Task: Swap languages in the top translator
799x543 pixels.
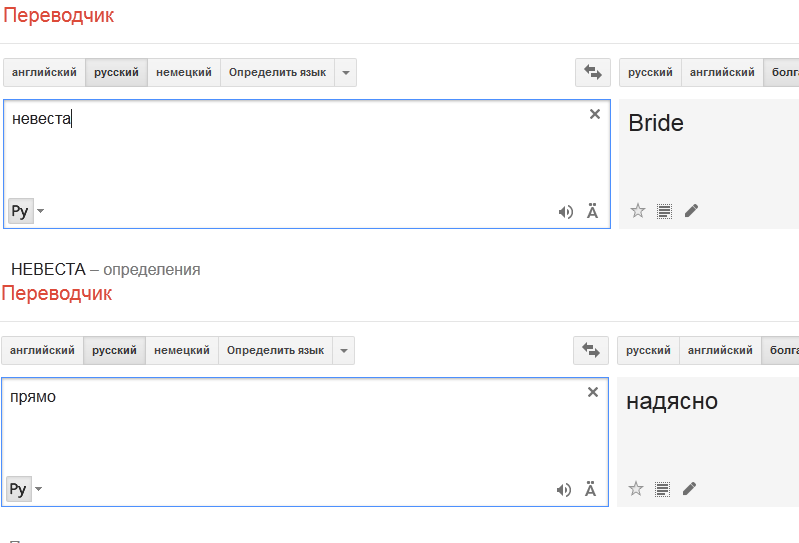Action: (x=593, y=72)
